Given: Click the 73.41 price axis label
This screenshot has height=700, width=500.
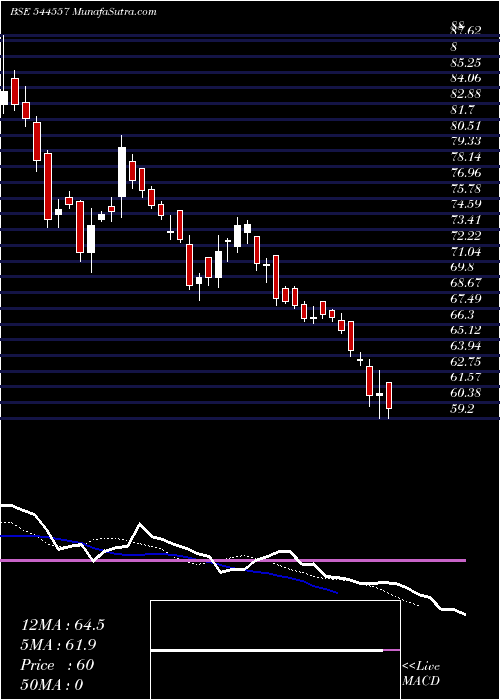Looking at the screenshot, I should 466,220.
